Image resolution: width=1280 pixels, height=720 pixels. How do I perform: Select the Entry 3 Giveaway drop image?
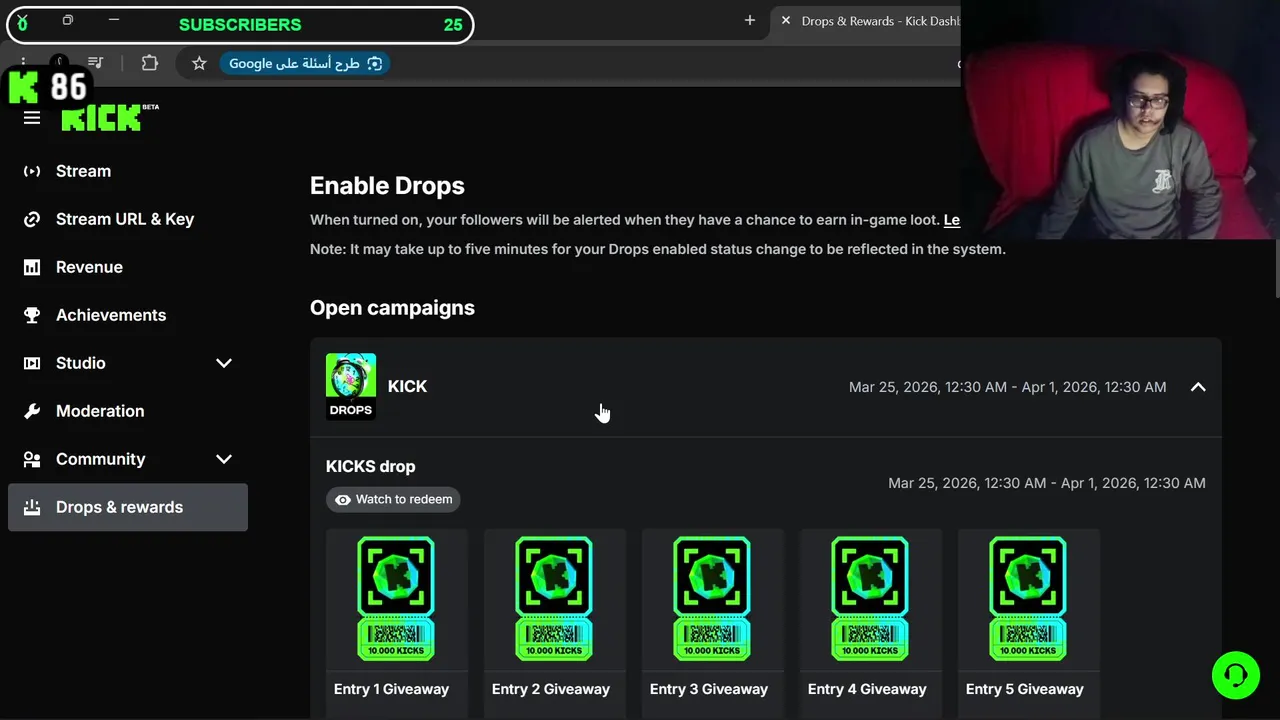712,598
